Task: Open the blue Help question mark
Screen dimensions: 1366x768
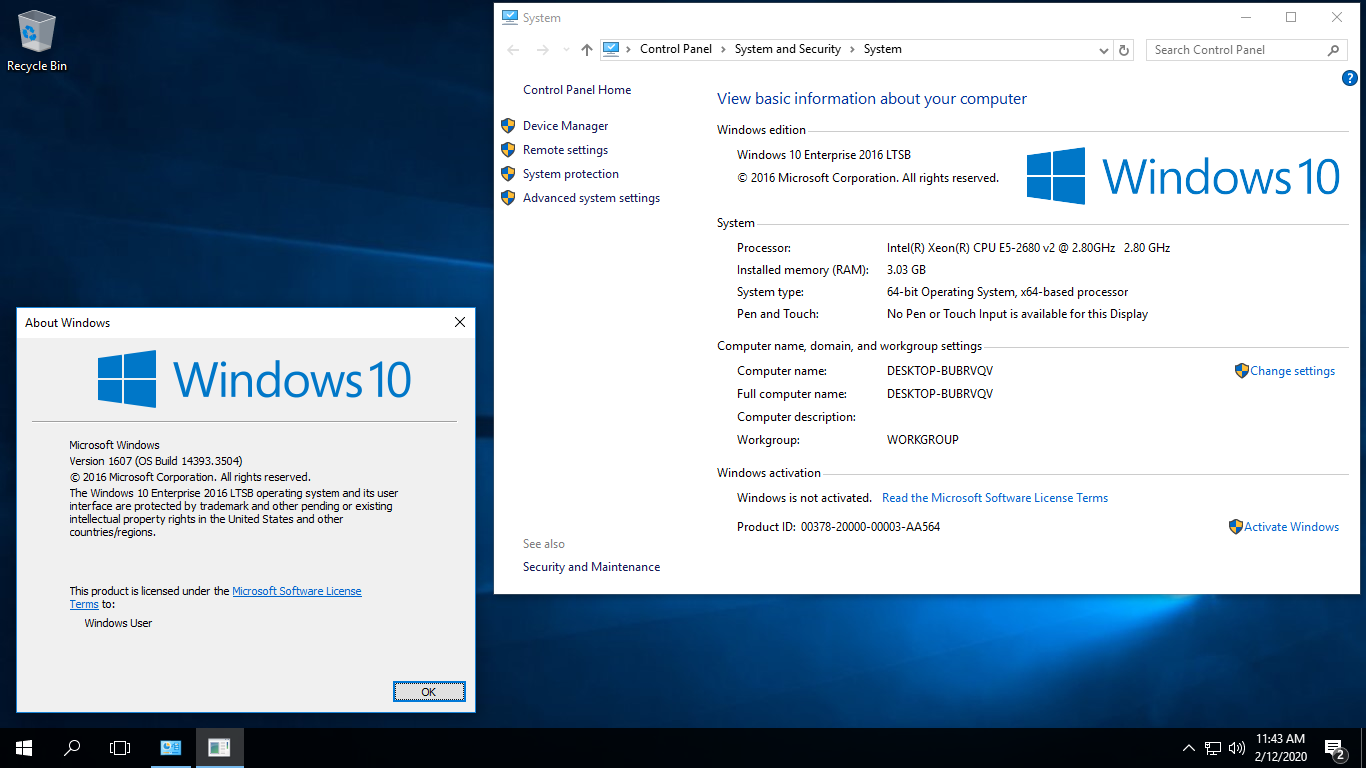Action: pos(1349,78)
